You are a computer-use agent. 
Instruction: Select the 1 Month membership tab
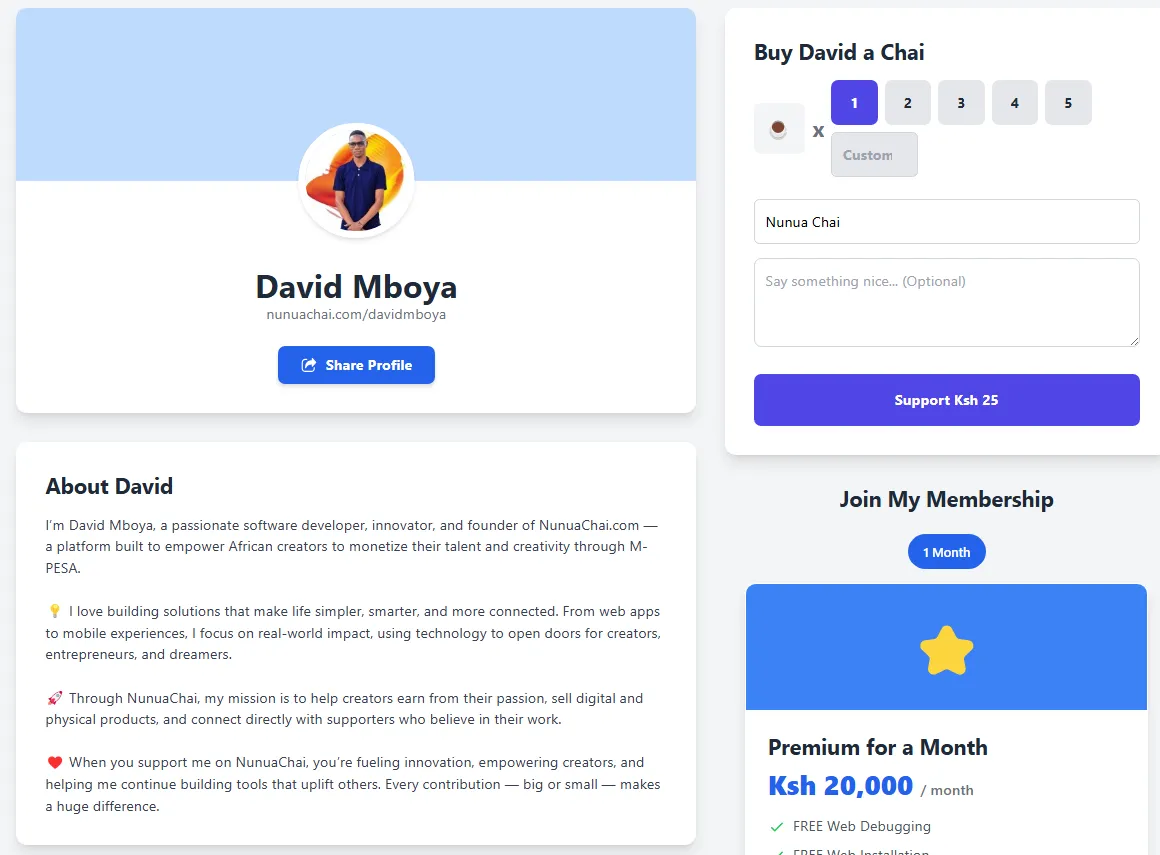point(946,552)
